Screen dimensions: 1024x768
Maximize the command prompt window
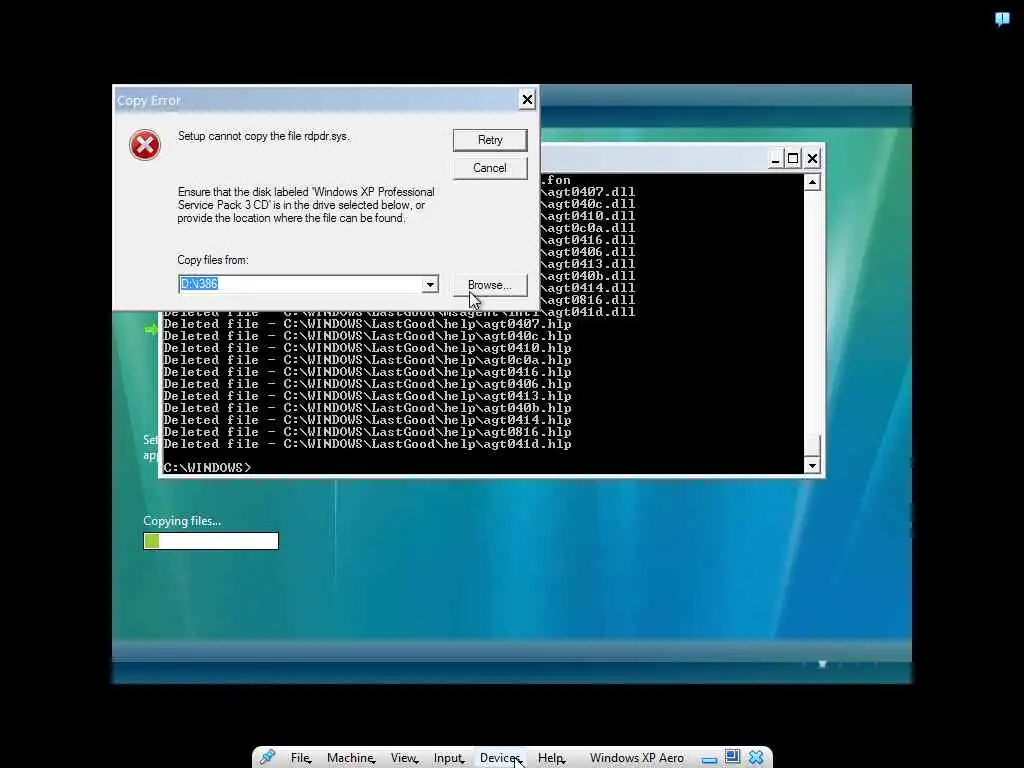[793, 159]
